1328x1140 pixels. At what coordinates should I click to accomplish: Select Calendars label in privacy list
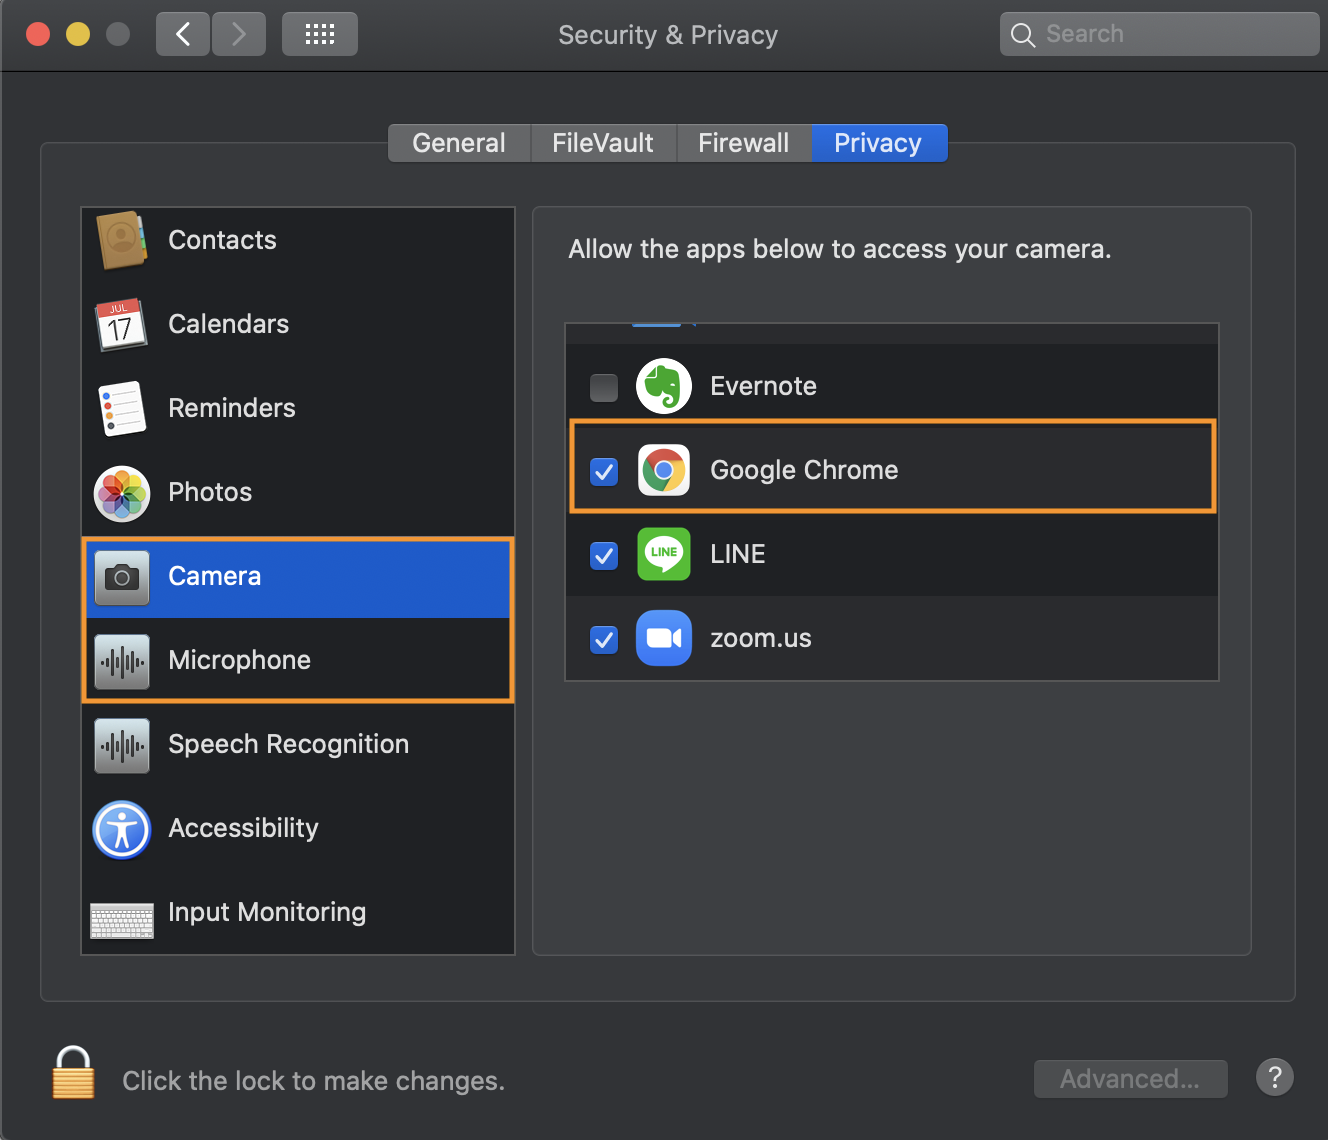point(228,324)
